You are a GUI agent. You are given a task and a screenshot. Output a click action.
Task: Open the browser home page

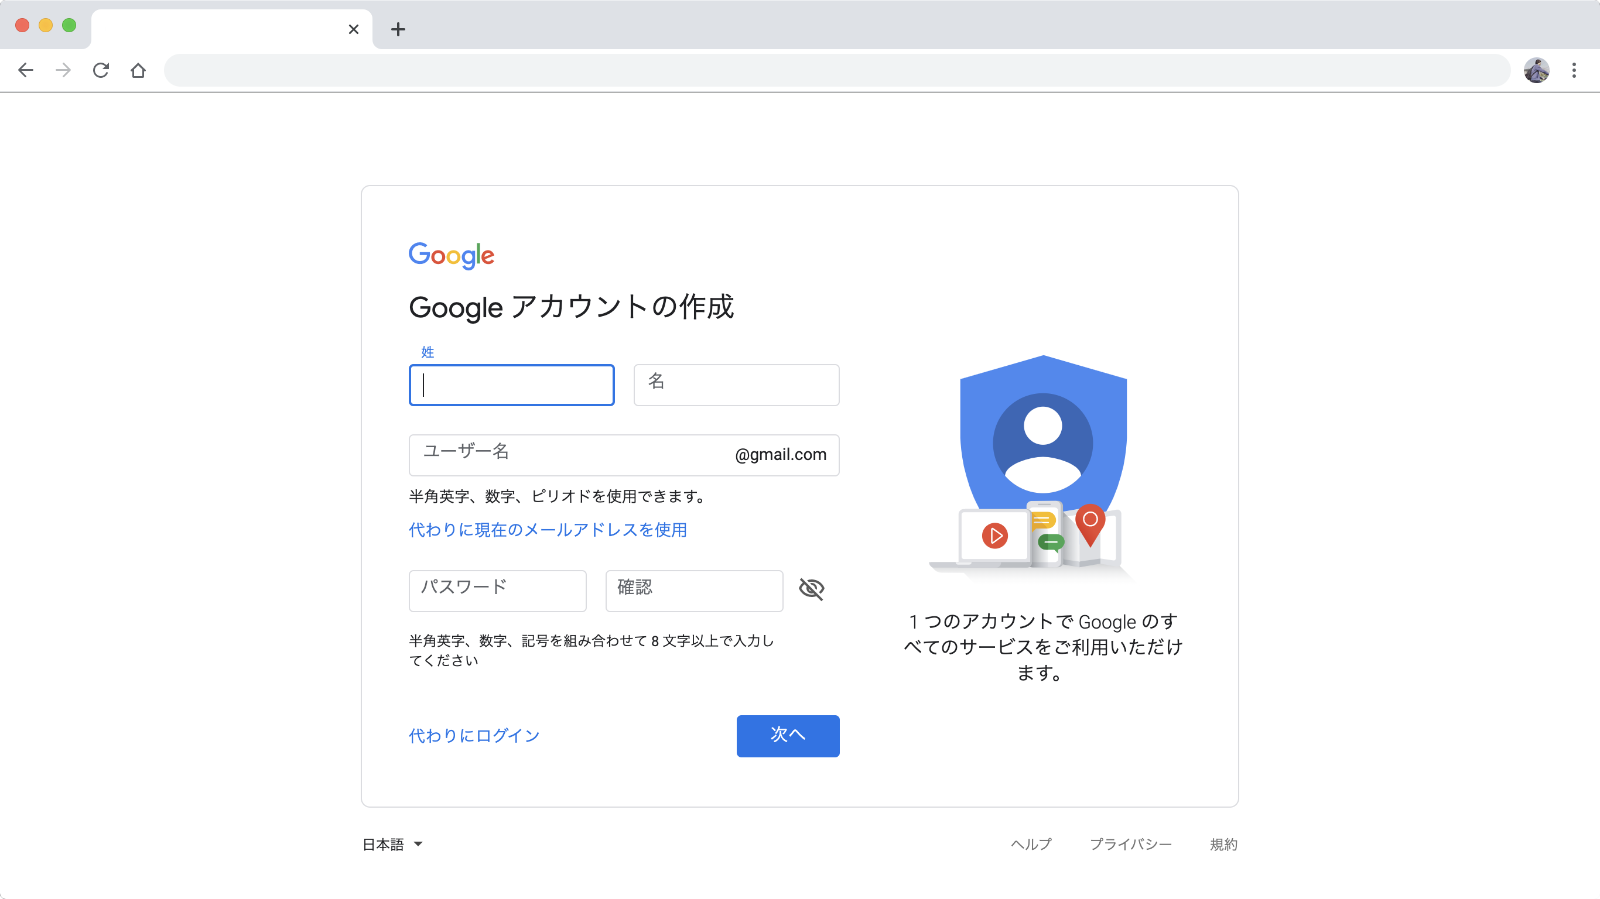138,70
